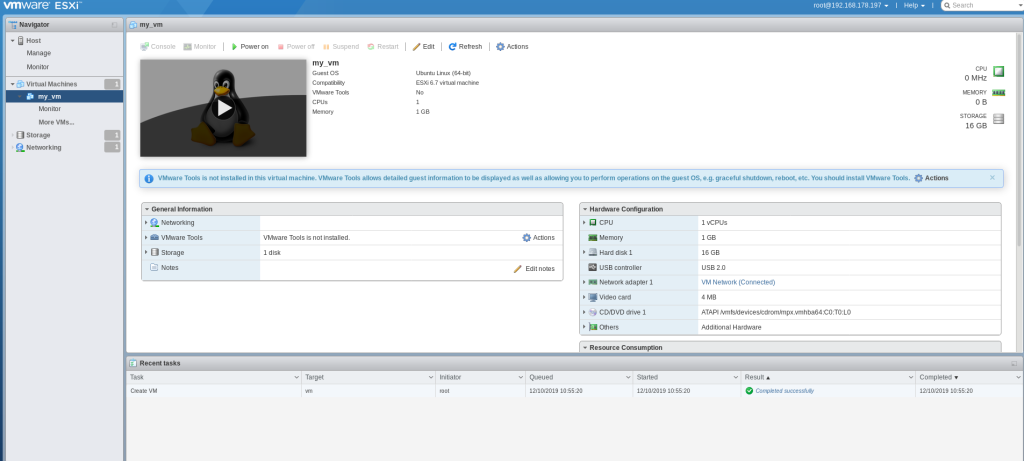The height and width of the screenshot is (461, 1024).
Task: Open the root@192.168.178.197 user menu
Action: click(851, 5)
